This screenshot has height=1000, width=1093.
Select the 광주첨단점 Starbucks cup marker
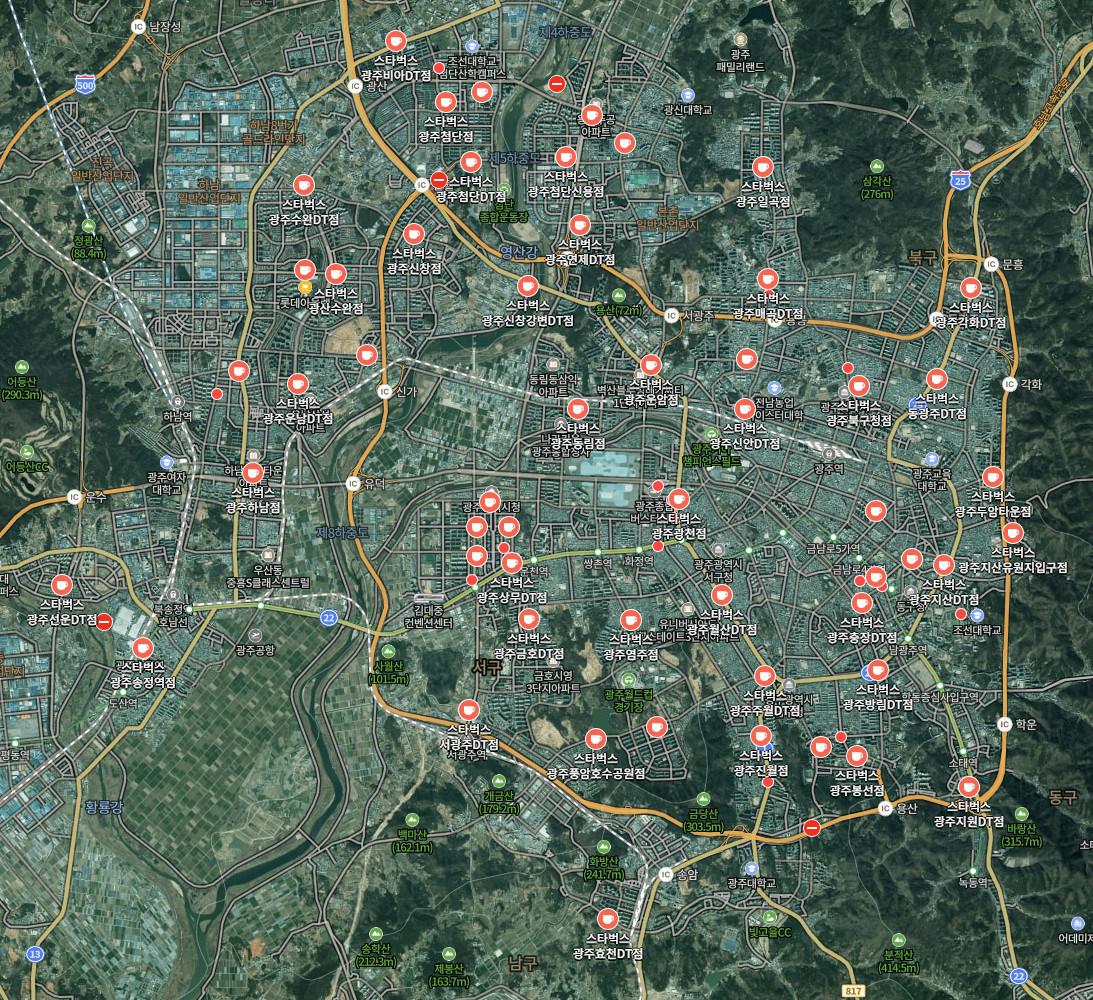pyautogui.click(x=445, y=102)
